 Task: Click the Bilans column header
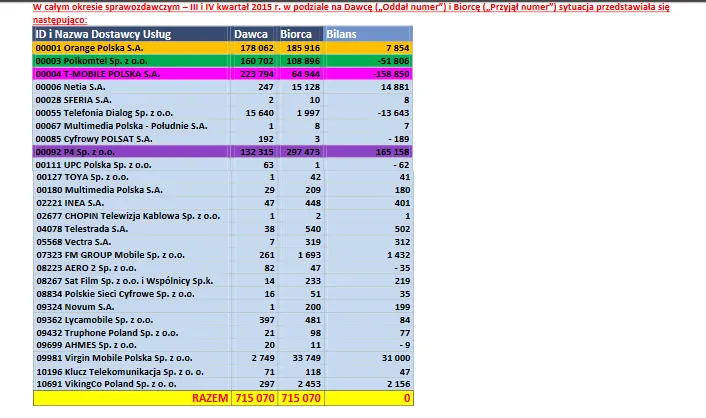(341, 34)
